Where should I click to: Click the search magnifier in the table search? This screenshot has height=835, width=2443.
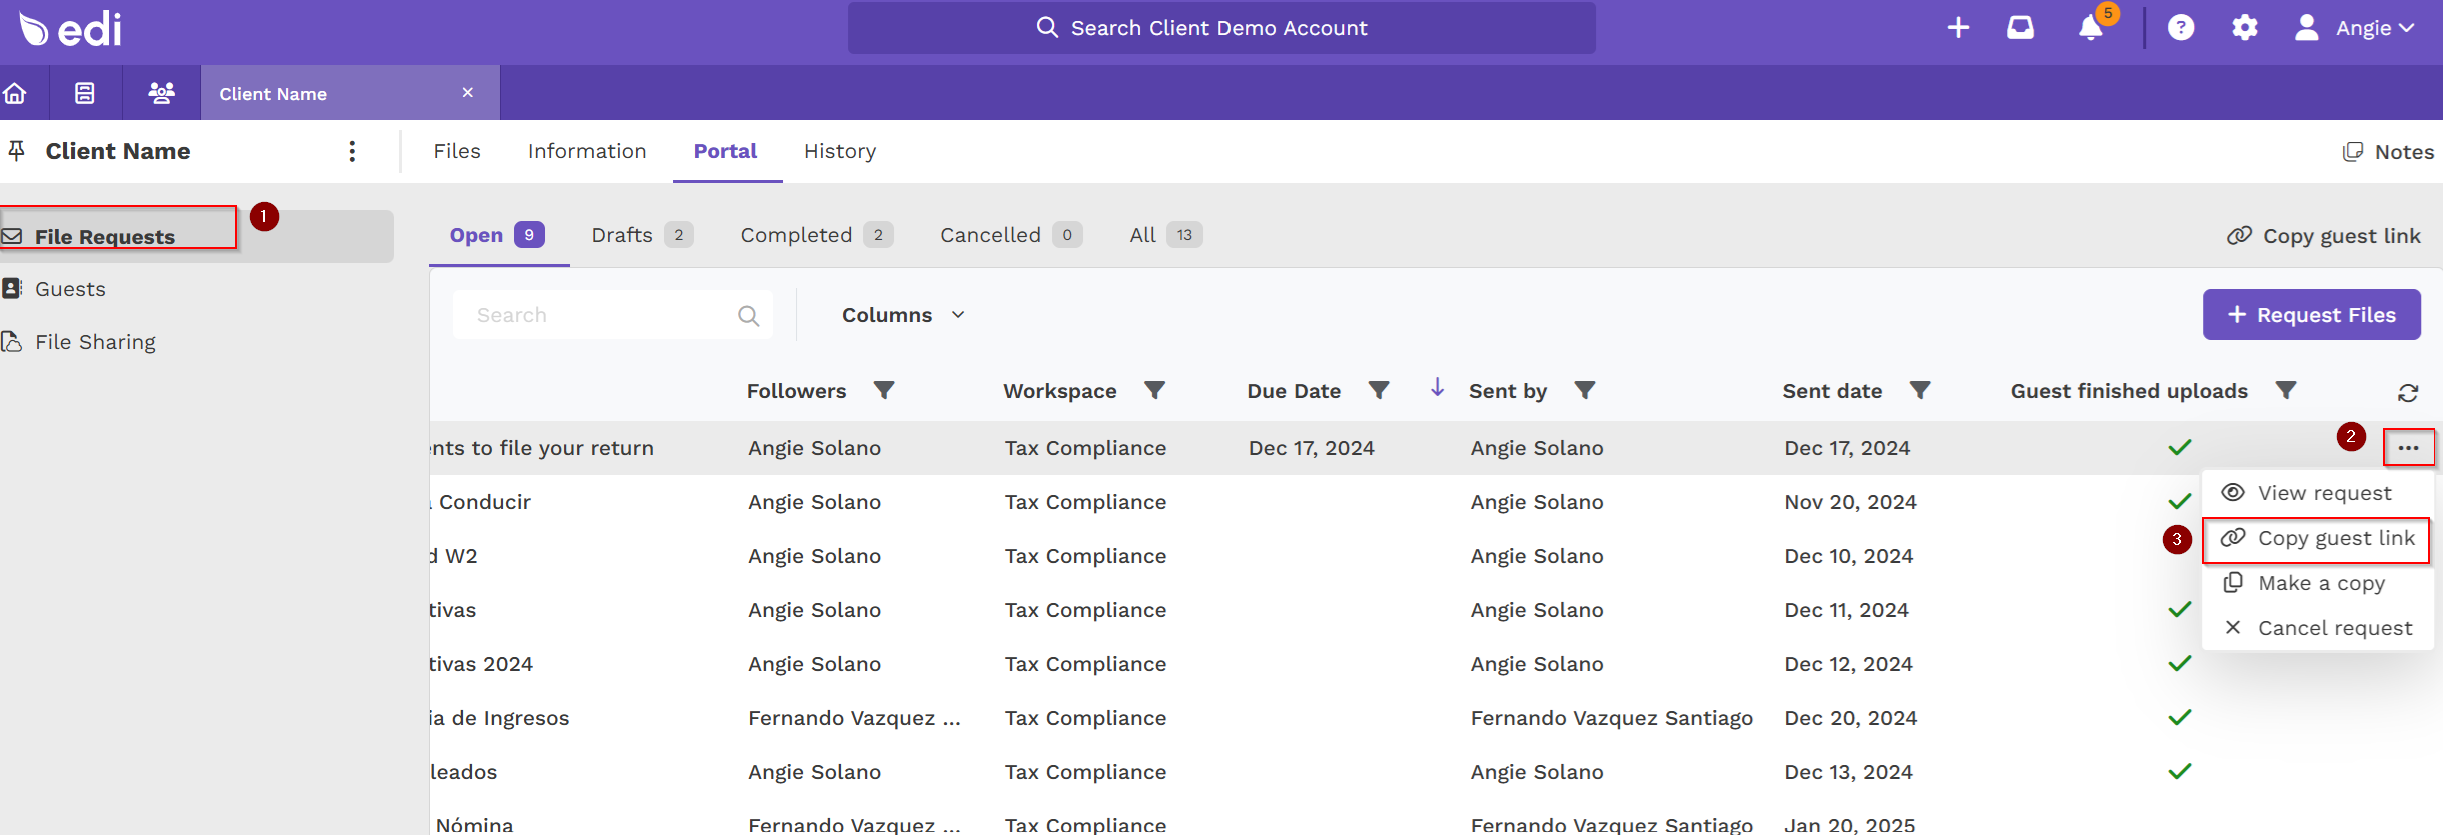[748, 316]
